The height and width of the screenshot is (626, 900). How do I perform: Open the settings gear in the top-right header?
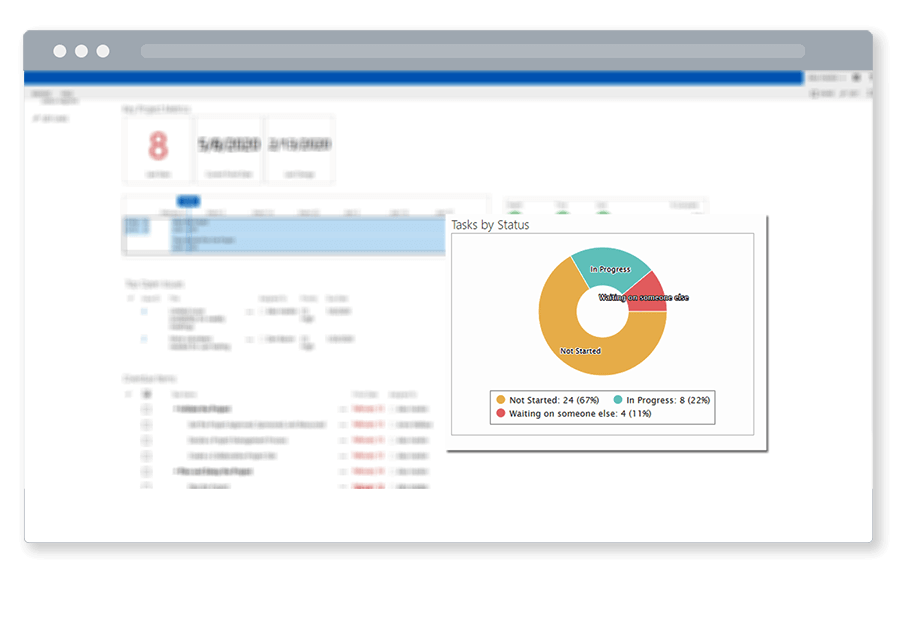[856, 78]
